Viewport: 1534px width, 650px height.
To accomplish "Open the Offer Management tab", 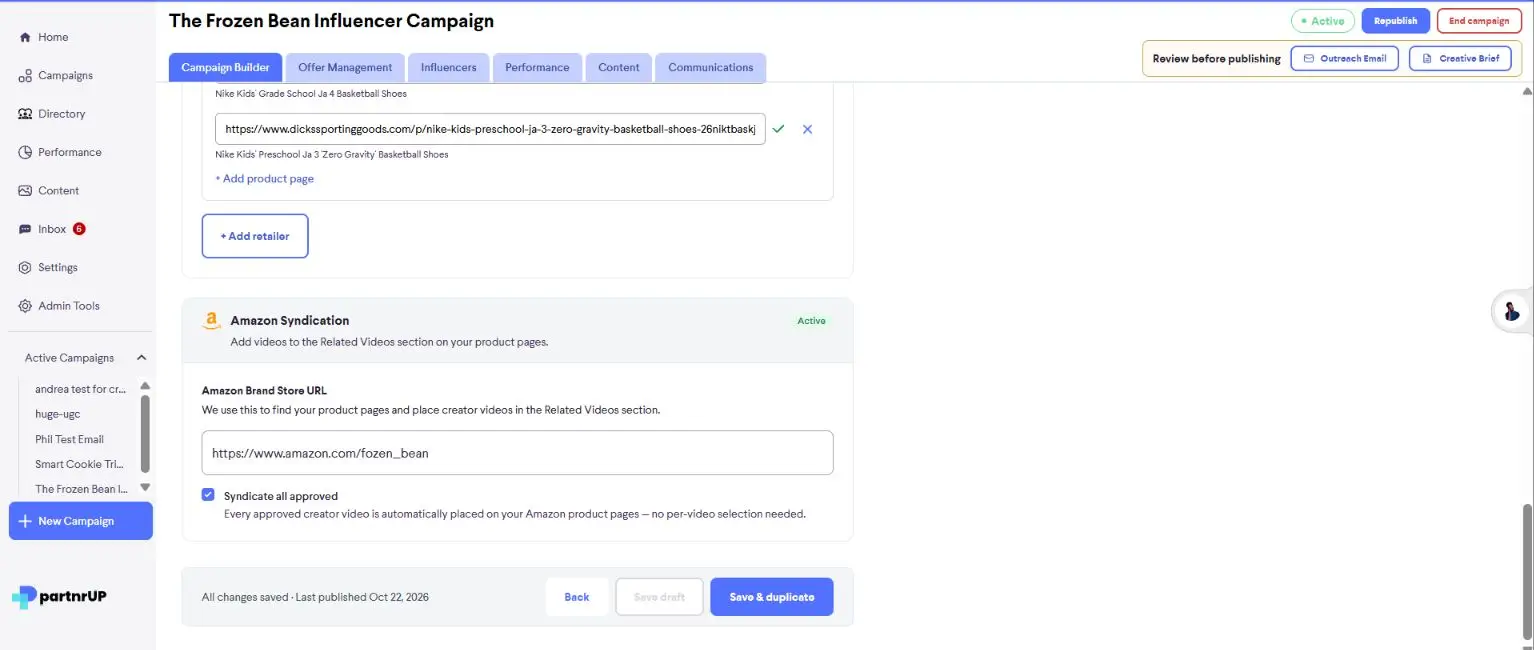I will [x=345, y=67].
